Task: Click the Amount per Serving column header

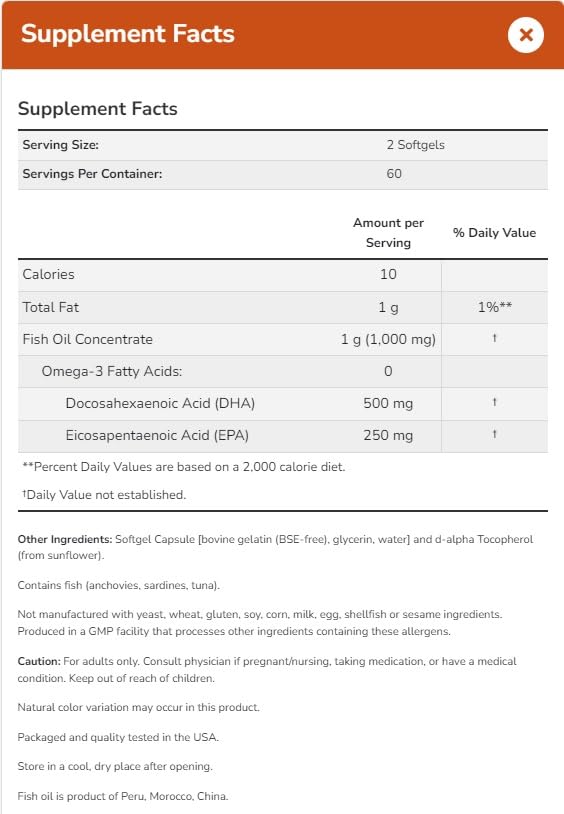Action: click(388, 233)
